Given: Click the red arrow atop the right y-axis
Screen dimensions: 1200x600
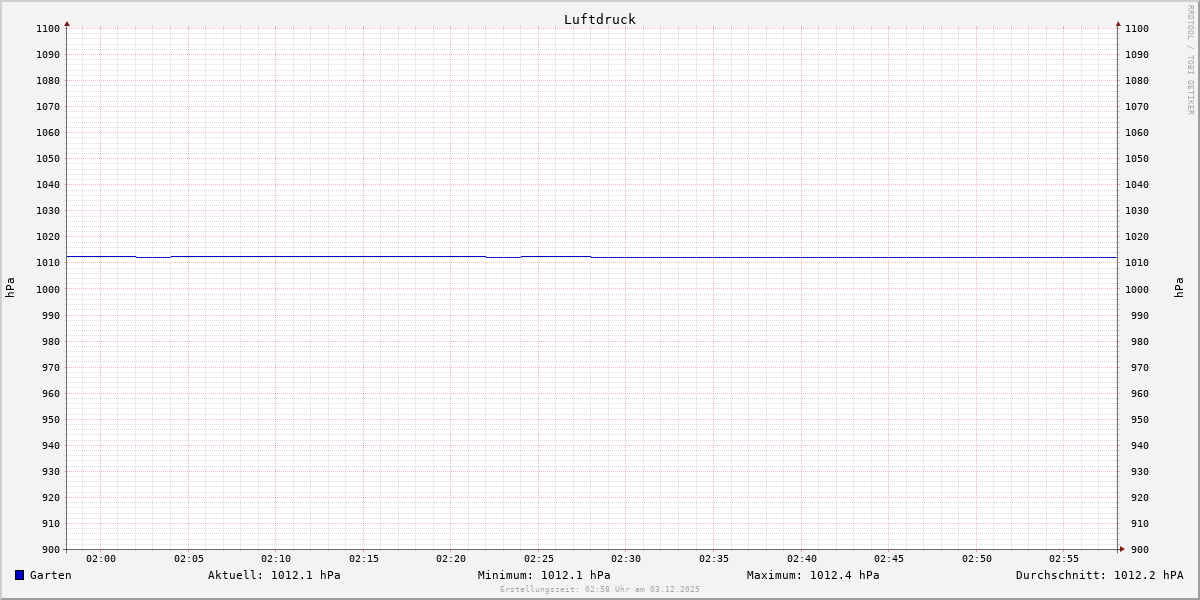Looking at the screenshot, I should point(1118,23).
